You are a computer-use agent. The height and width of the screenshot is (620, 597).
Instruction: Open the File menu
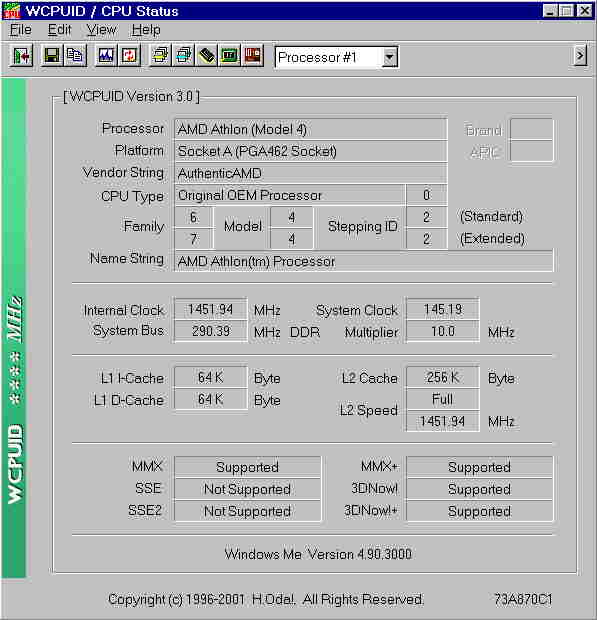21,30
